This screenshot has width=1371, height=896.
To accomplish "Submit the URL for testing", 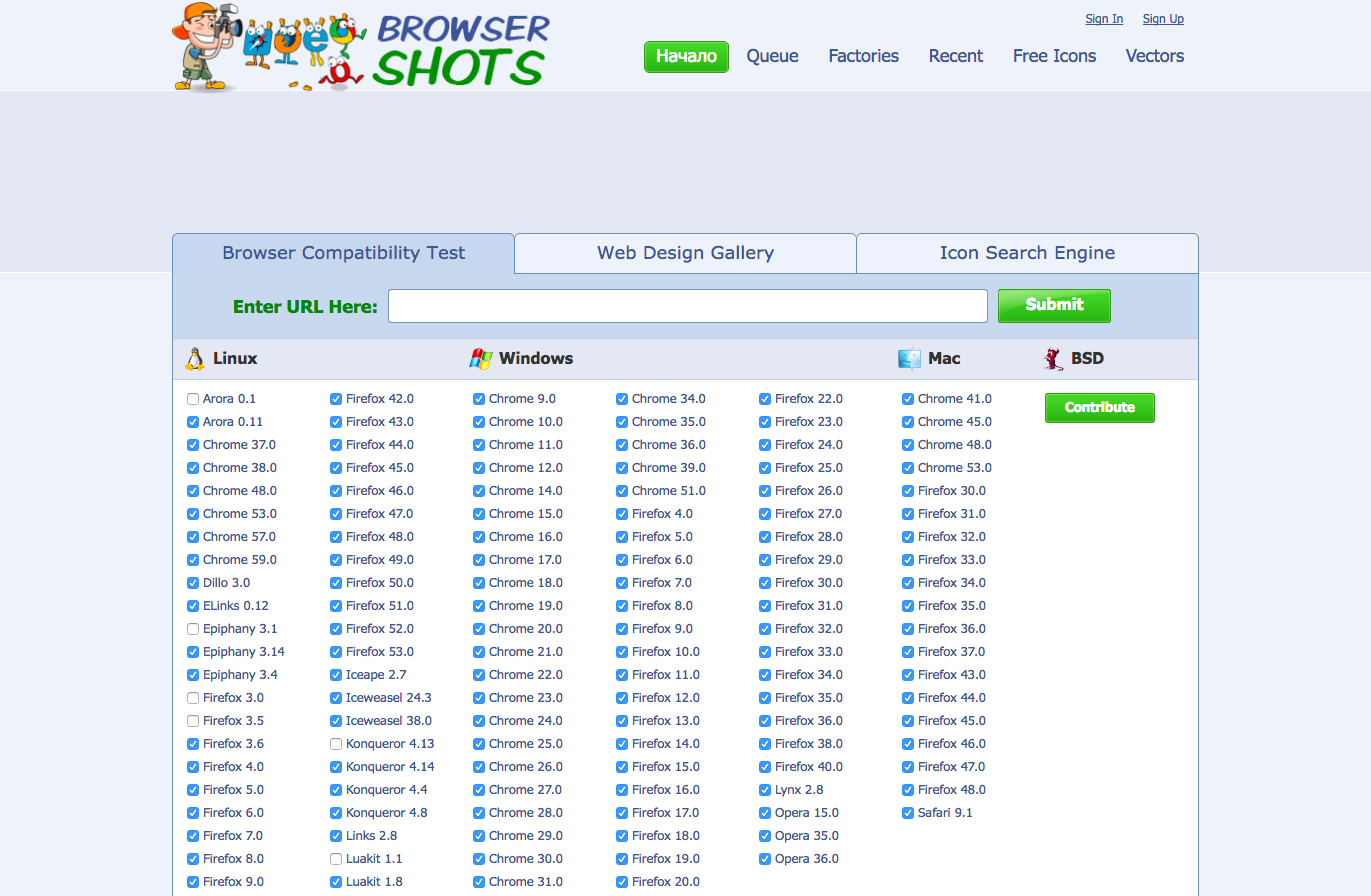I will tap(1054, 306).
